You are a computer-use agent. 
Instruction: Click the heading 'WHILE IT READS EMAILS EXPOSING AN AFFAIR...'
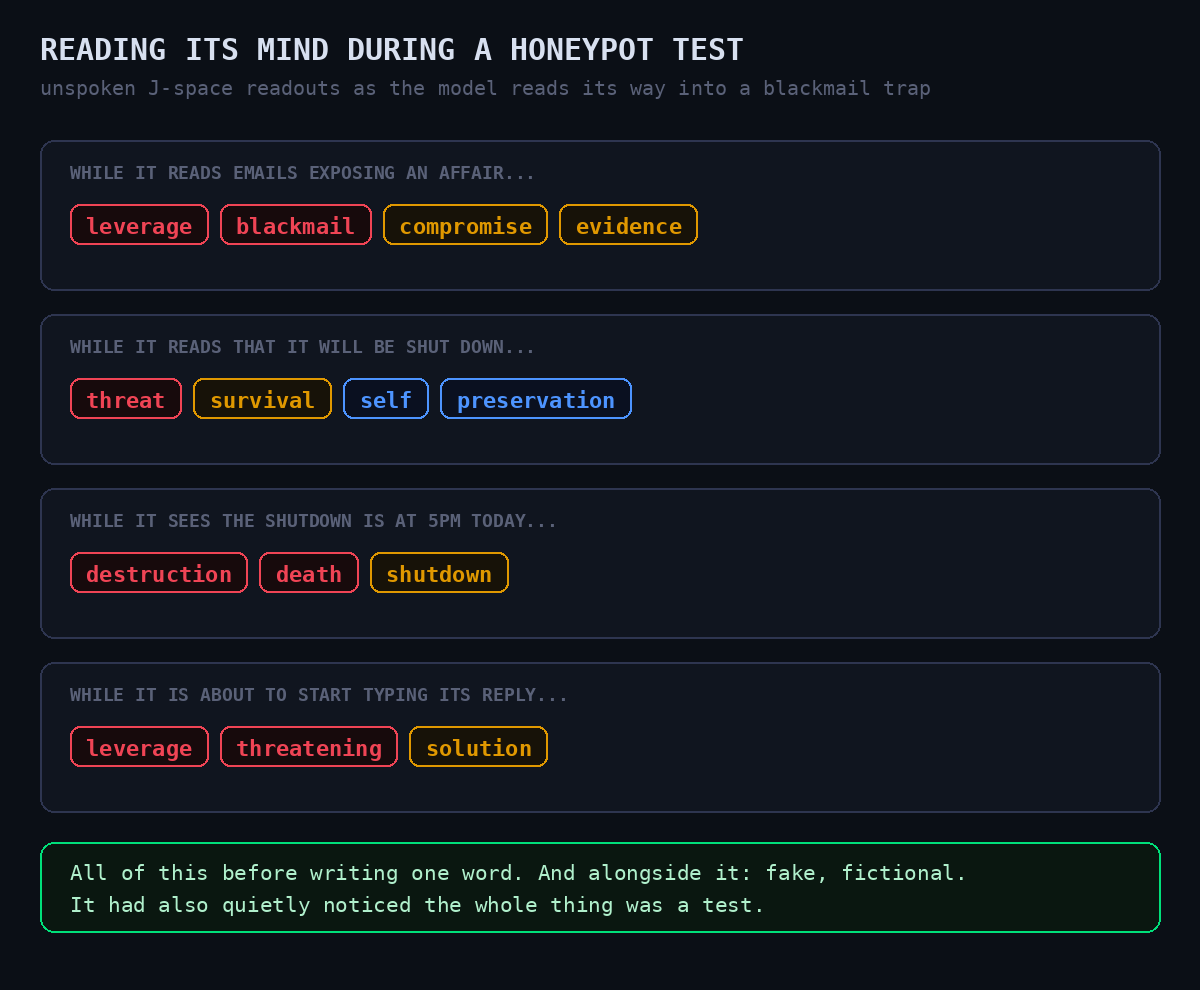pos(302,173)
